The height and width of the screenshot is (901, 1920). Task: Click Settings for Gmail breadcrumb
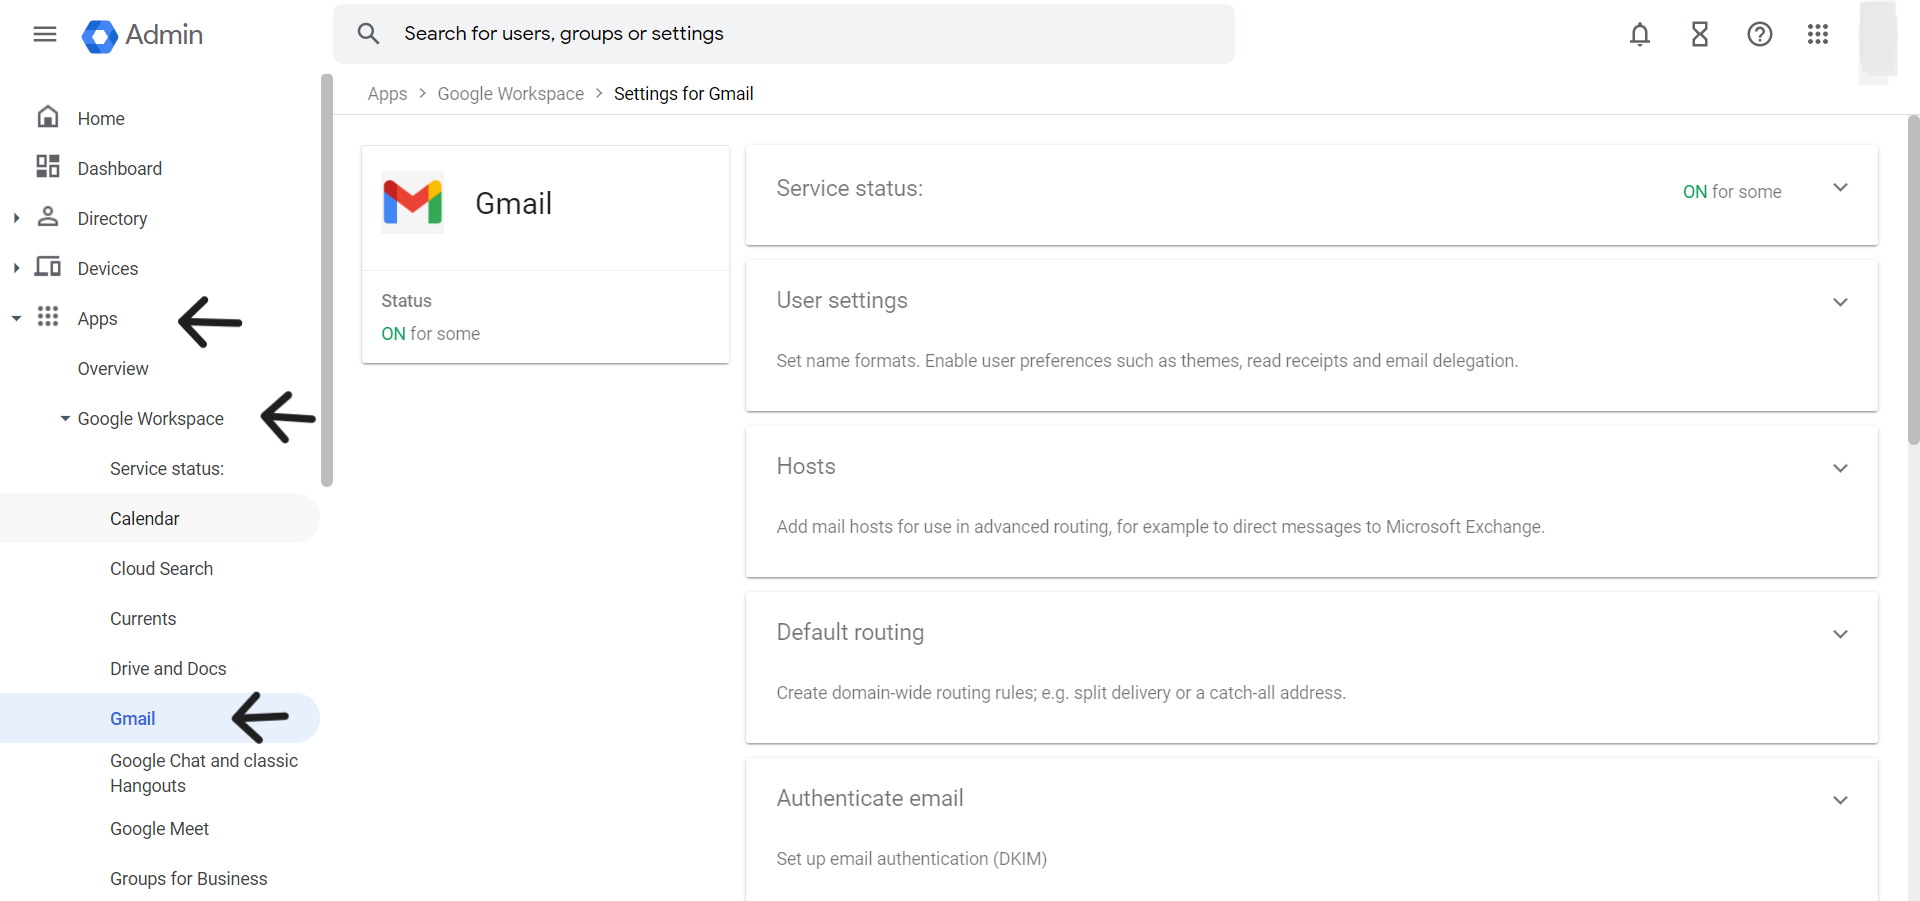click(x=684, y=93)
